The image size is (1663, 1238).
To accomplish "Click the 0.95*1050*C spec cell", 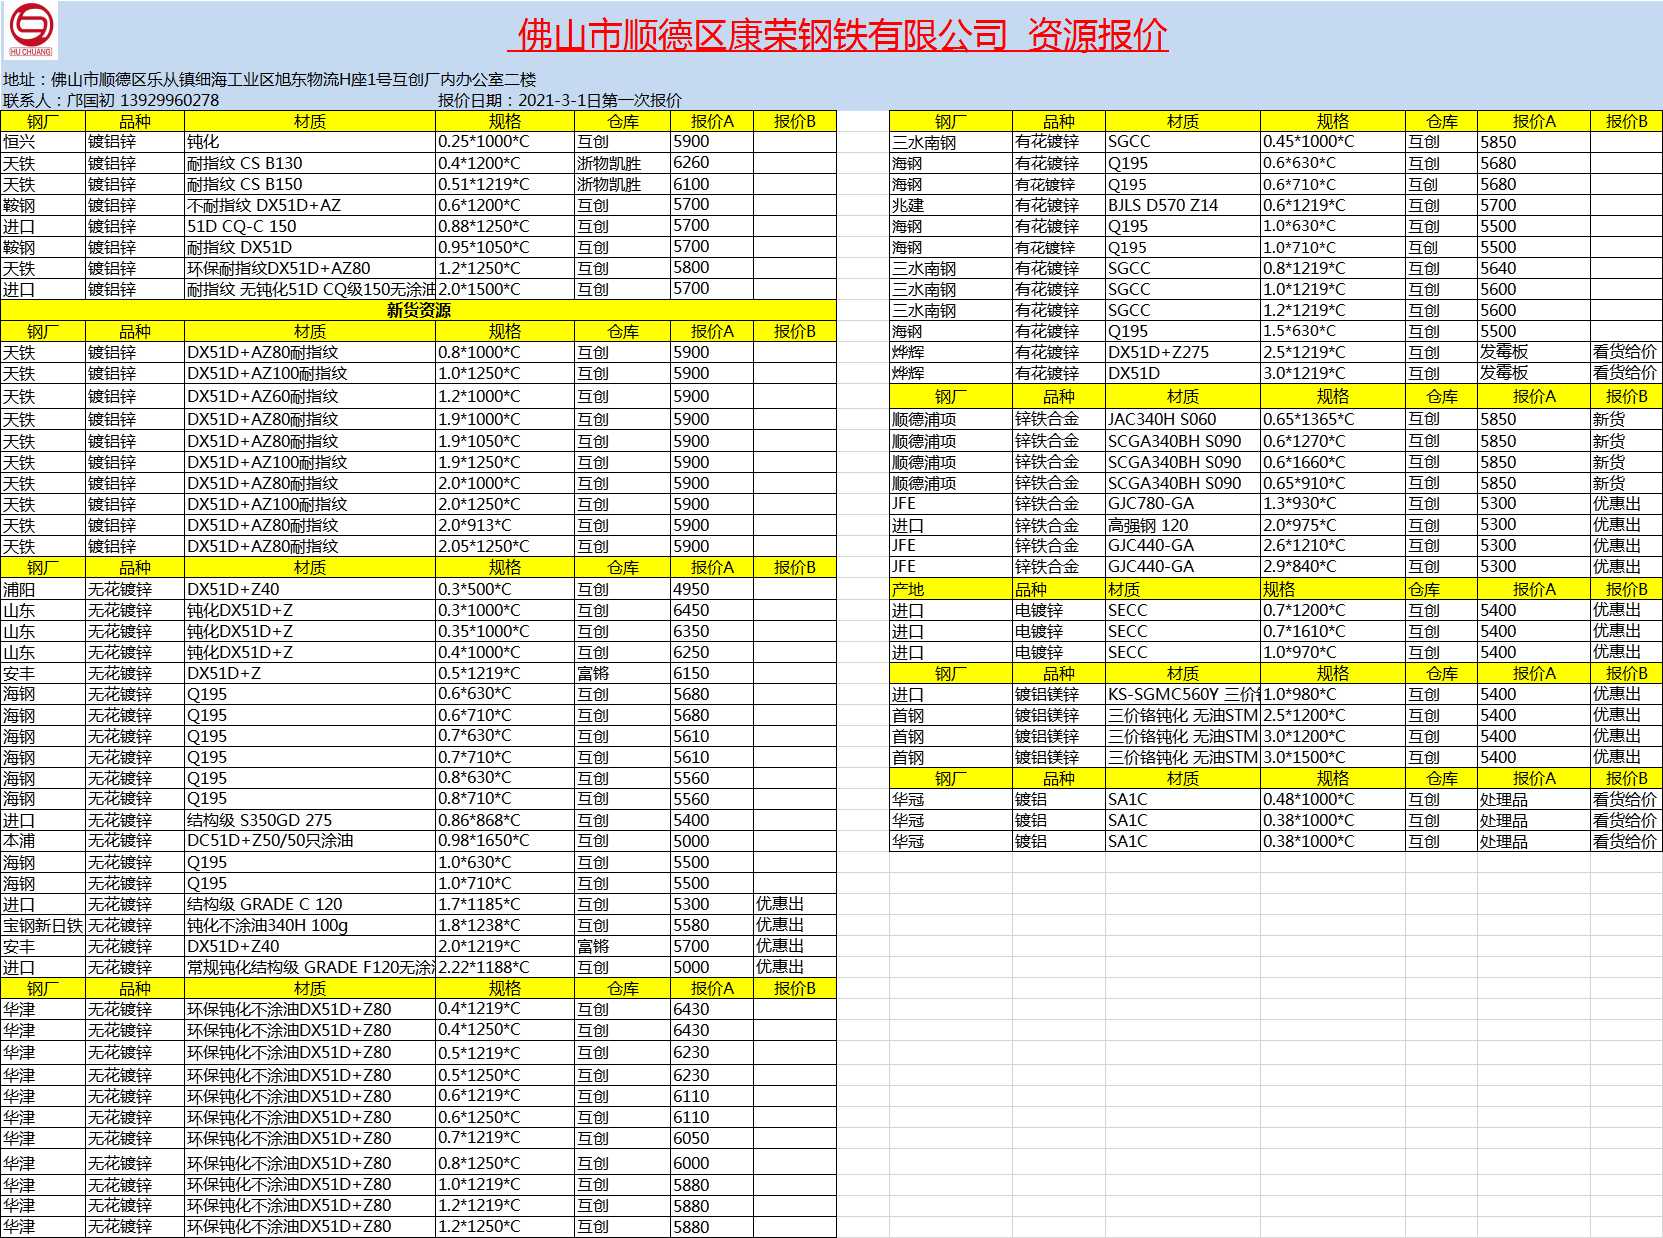I will (x=505, y=247).
